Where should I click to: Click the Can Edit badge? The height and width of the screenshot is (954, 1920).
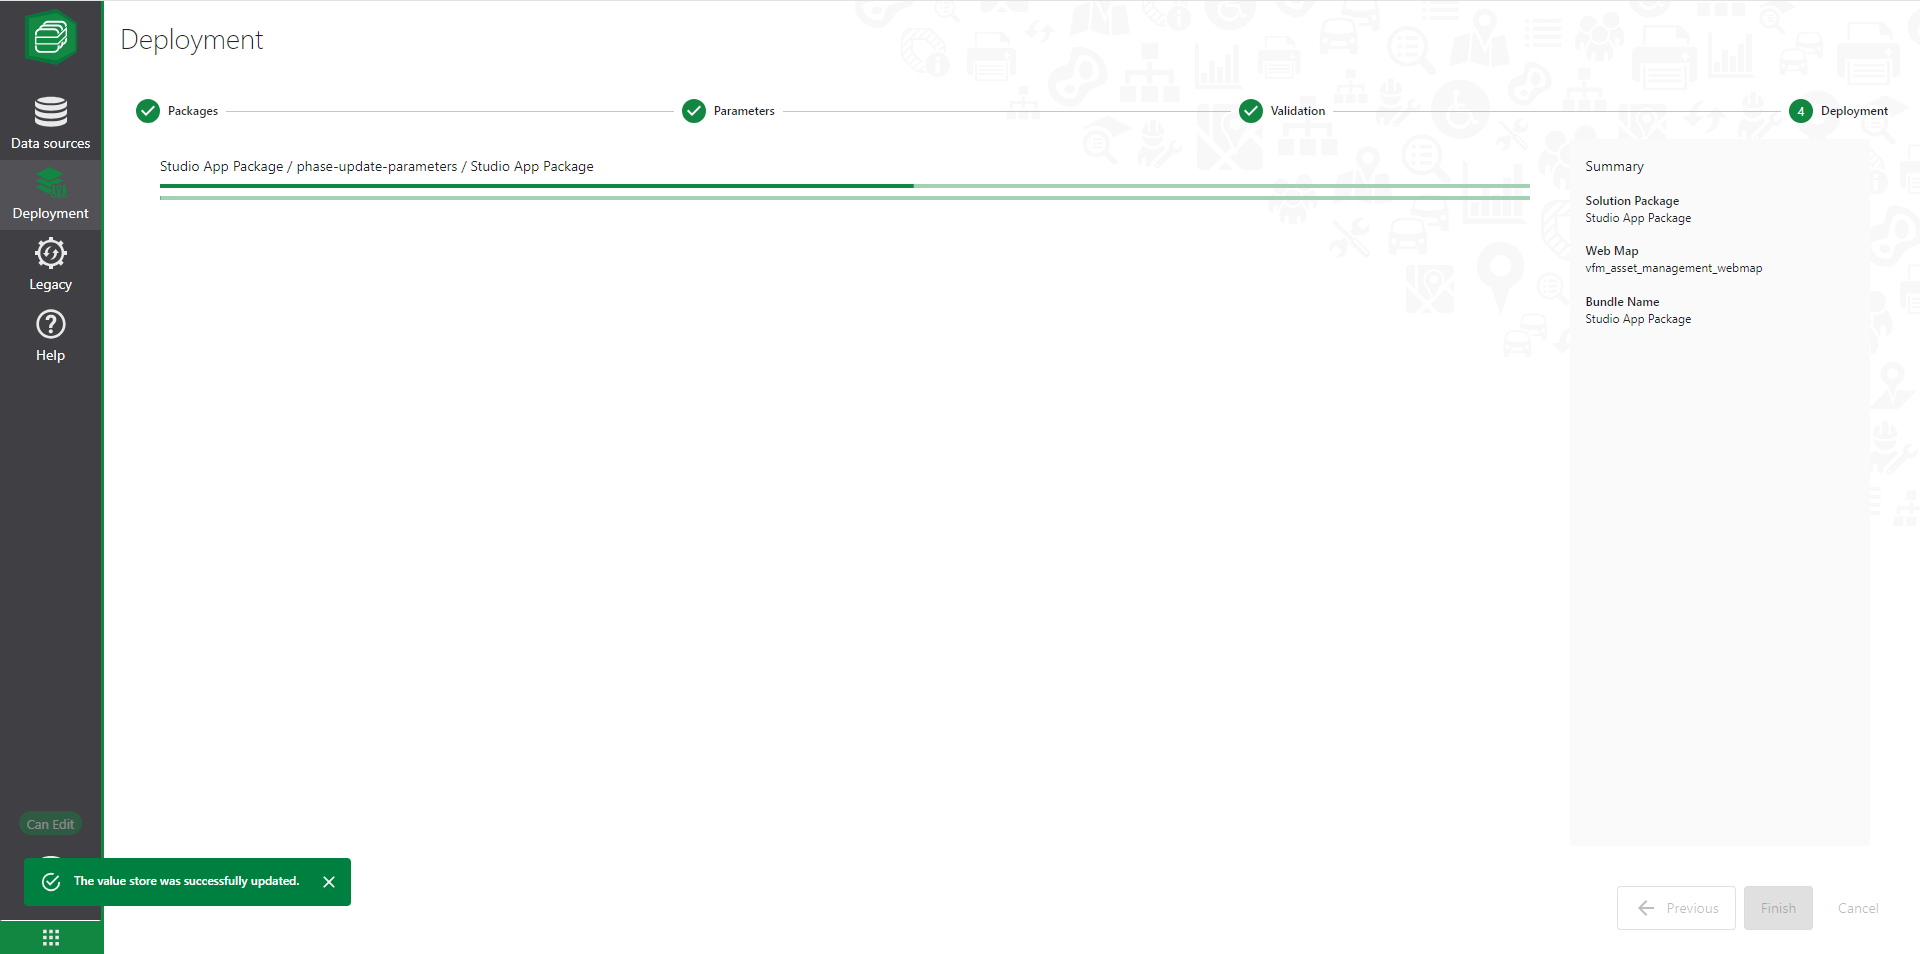point(50,824)
